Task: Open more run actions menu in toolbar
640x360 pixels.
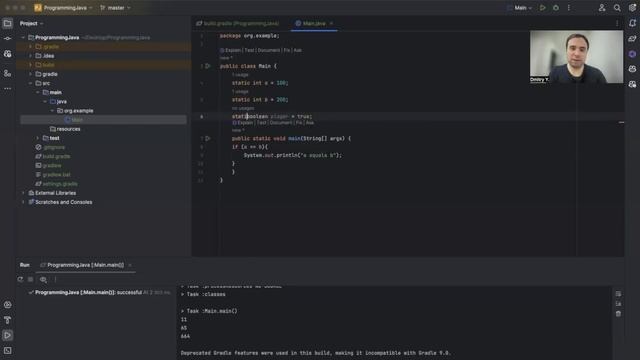Action: [x=569, y=8]
